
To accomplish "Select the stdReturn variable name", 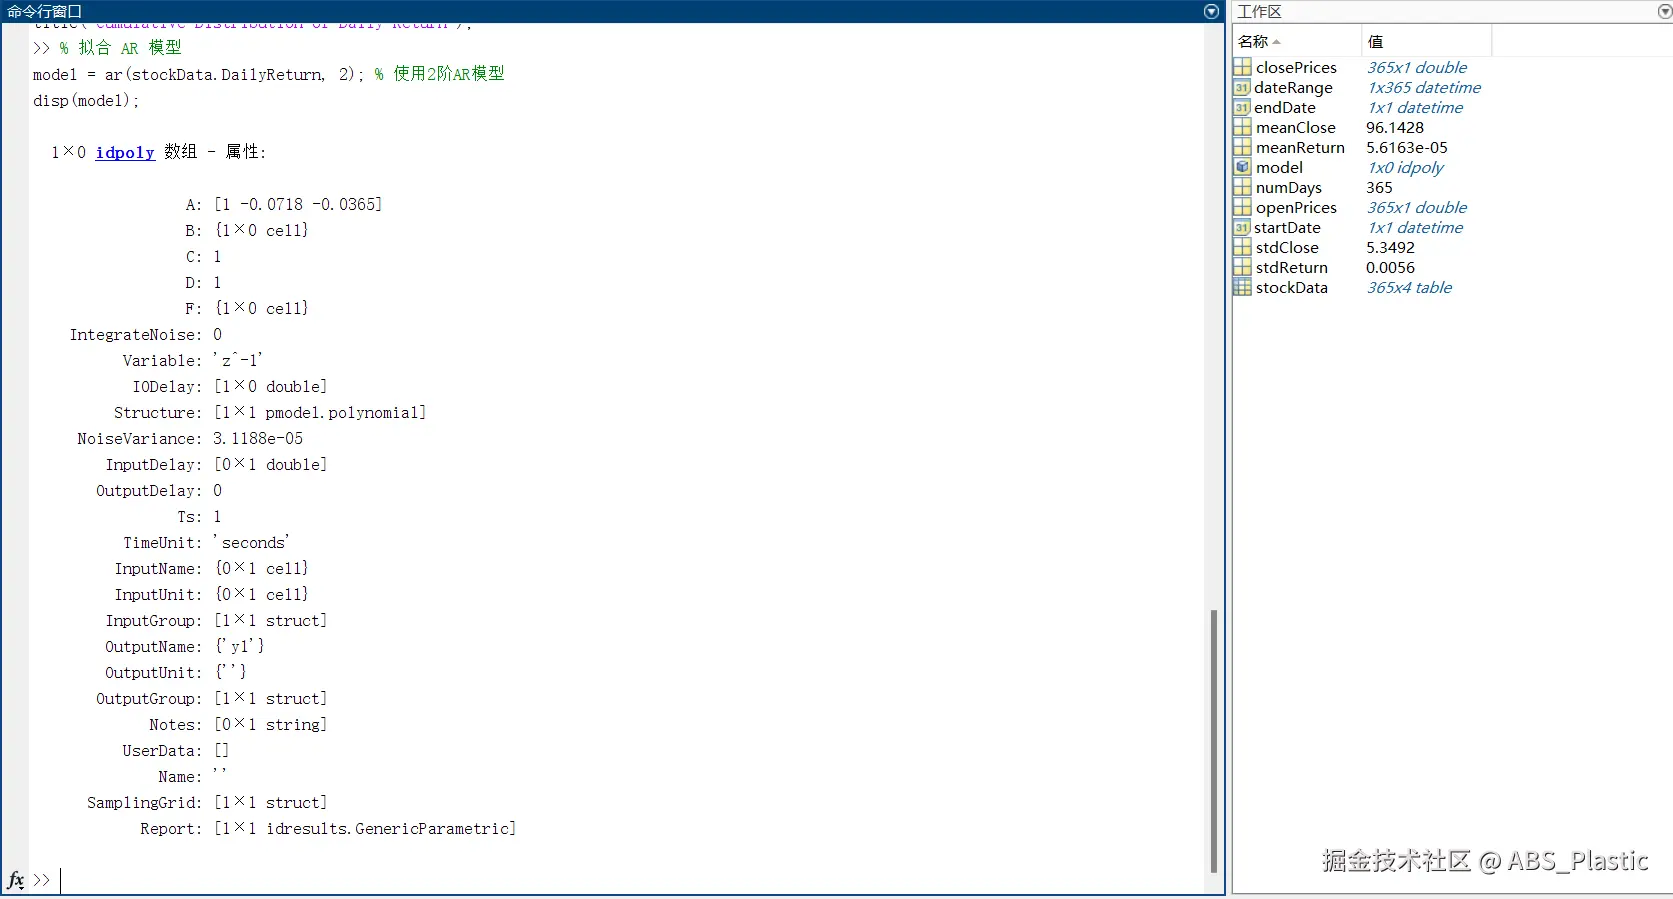I will coord(1291,267).
